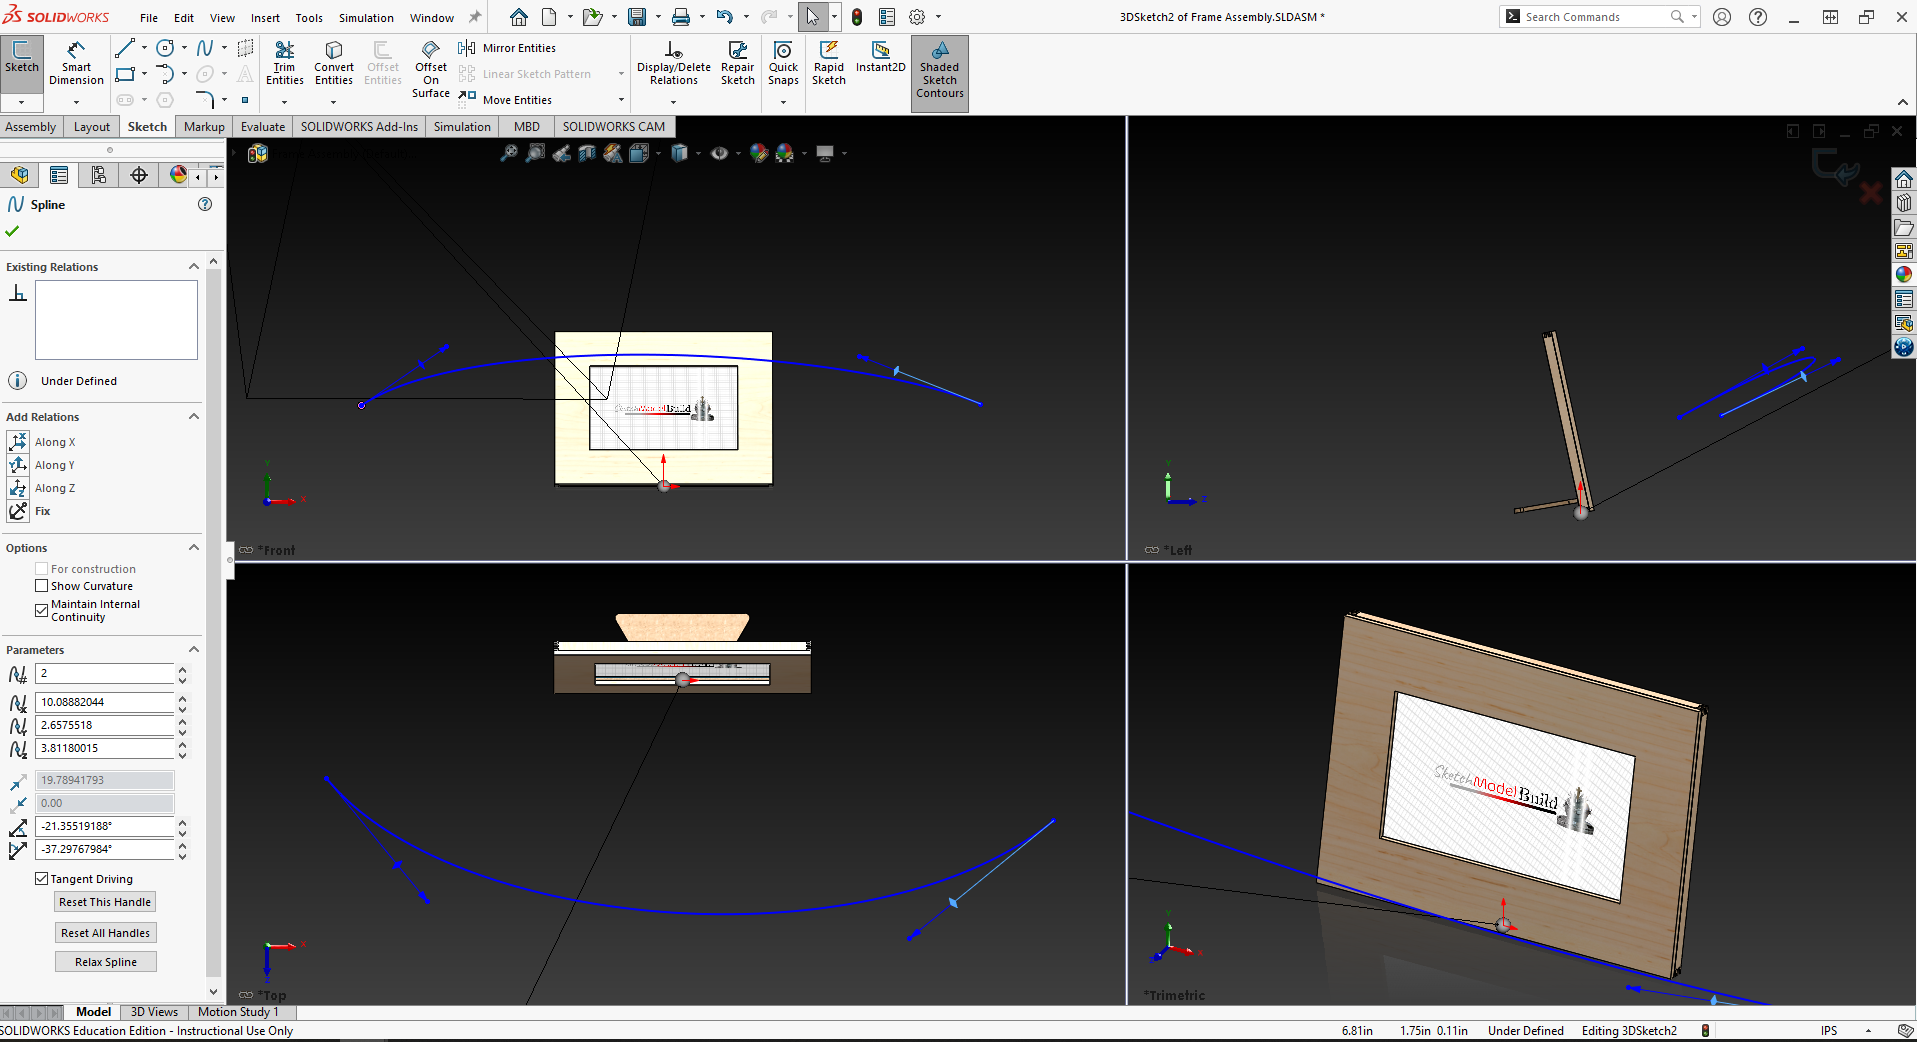Open Quick Snaps dropdown arrow
Viewport: 1917px width, 1042px height.
783,102
